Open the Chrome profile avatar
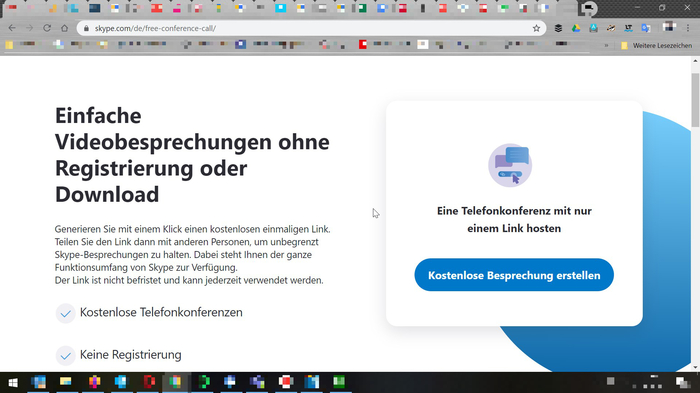The width and height of the screenshot is (700, 393). 669,27
